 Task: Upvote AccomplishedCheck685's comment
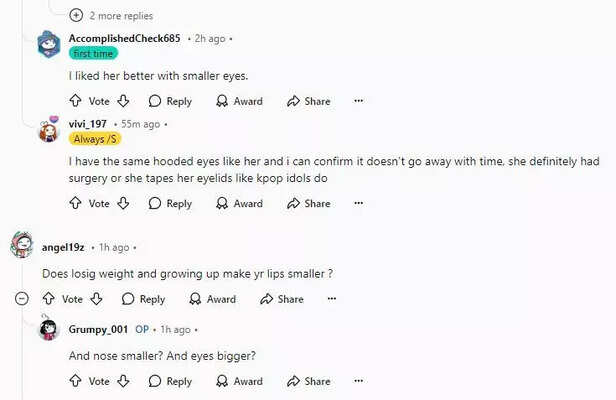tap(75, 101)
